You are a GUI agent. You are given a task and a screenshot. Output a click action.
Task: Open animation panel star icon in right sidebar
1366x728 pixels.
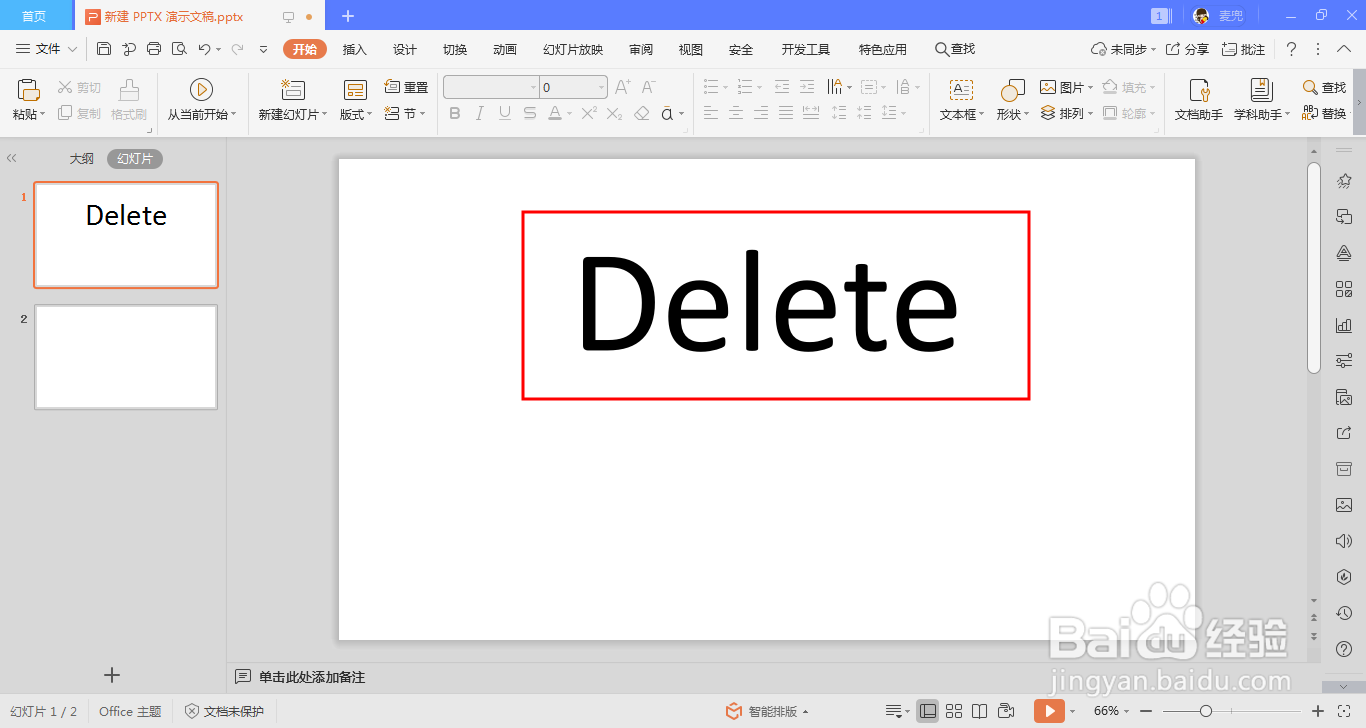coord(1344,181)
